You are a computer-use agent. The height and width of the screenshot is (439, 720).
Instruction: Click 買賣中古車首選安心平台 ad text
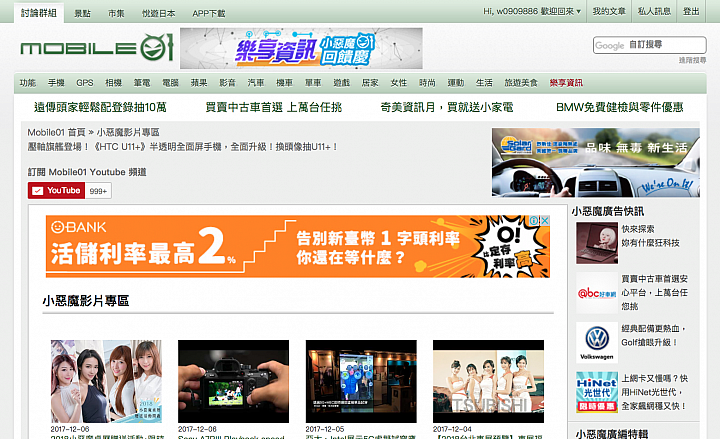click(x=654, y=293)
